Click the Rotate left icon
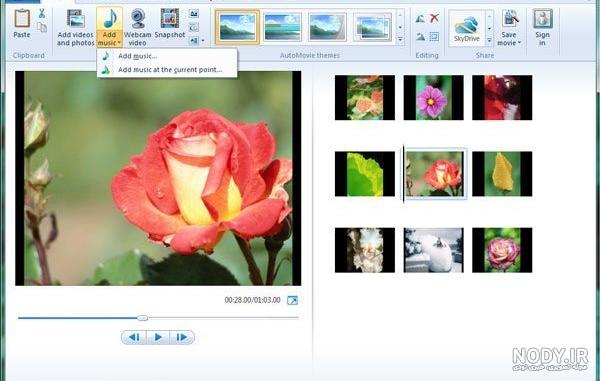The width and height of the screenshot is (600, 381). [x=420, y=18]
